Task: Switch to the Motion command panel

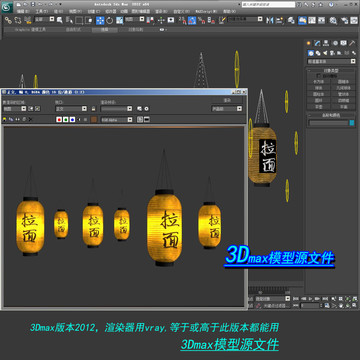Action: pyautogui.click(x=335, y=43)
